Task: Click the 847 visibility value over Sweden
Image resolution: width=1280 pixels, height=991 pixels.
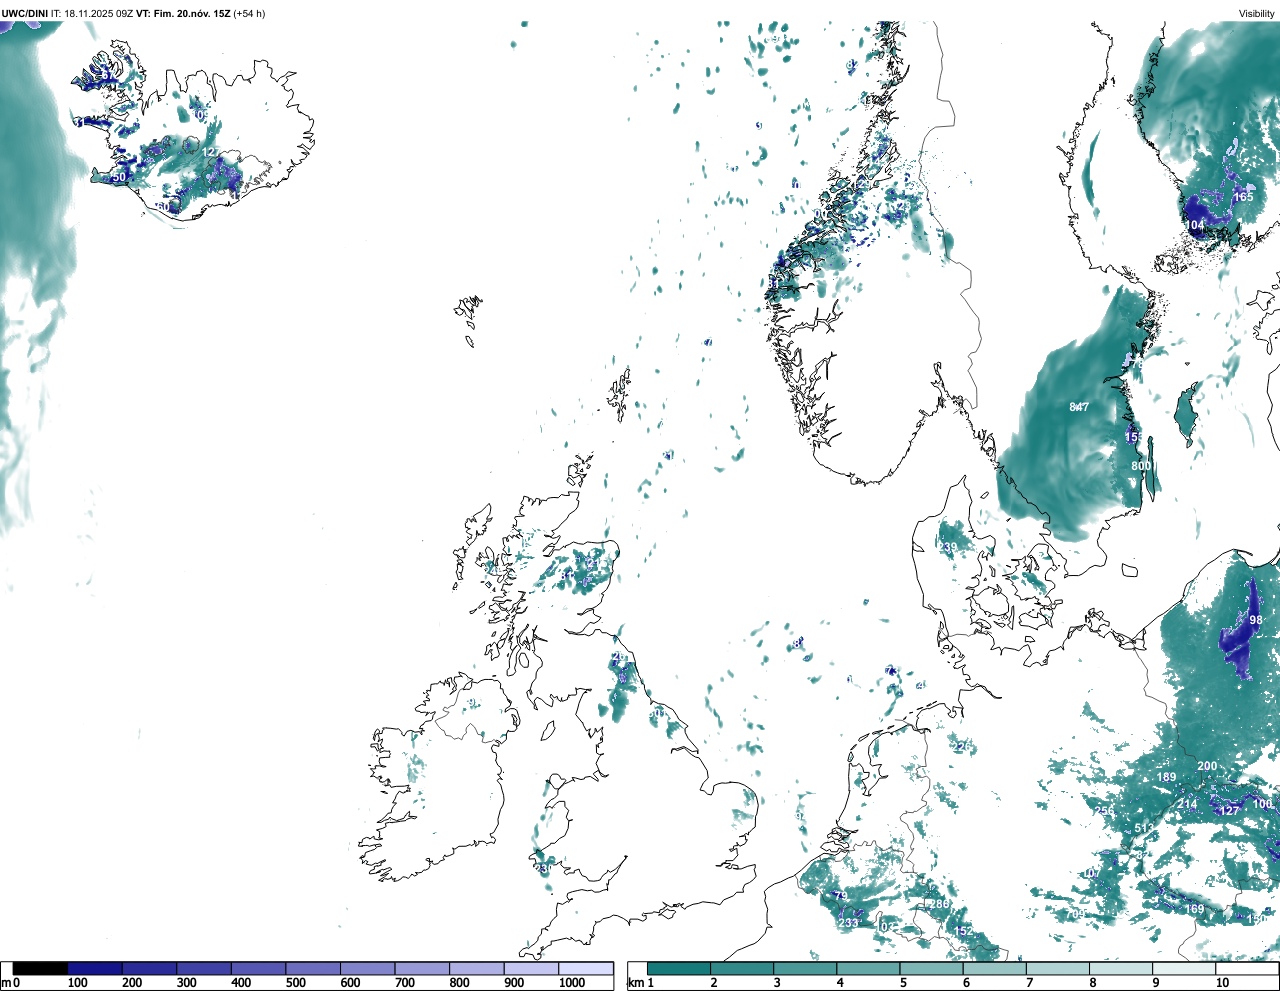Action: (1079, 407)
